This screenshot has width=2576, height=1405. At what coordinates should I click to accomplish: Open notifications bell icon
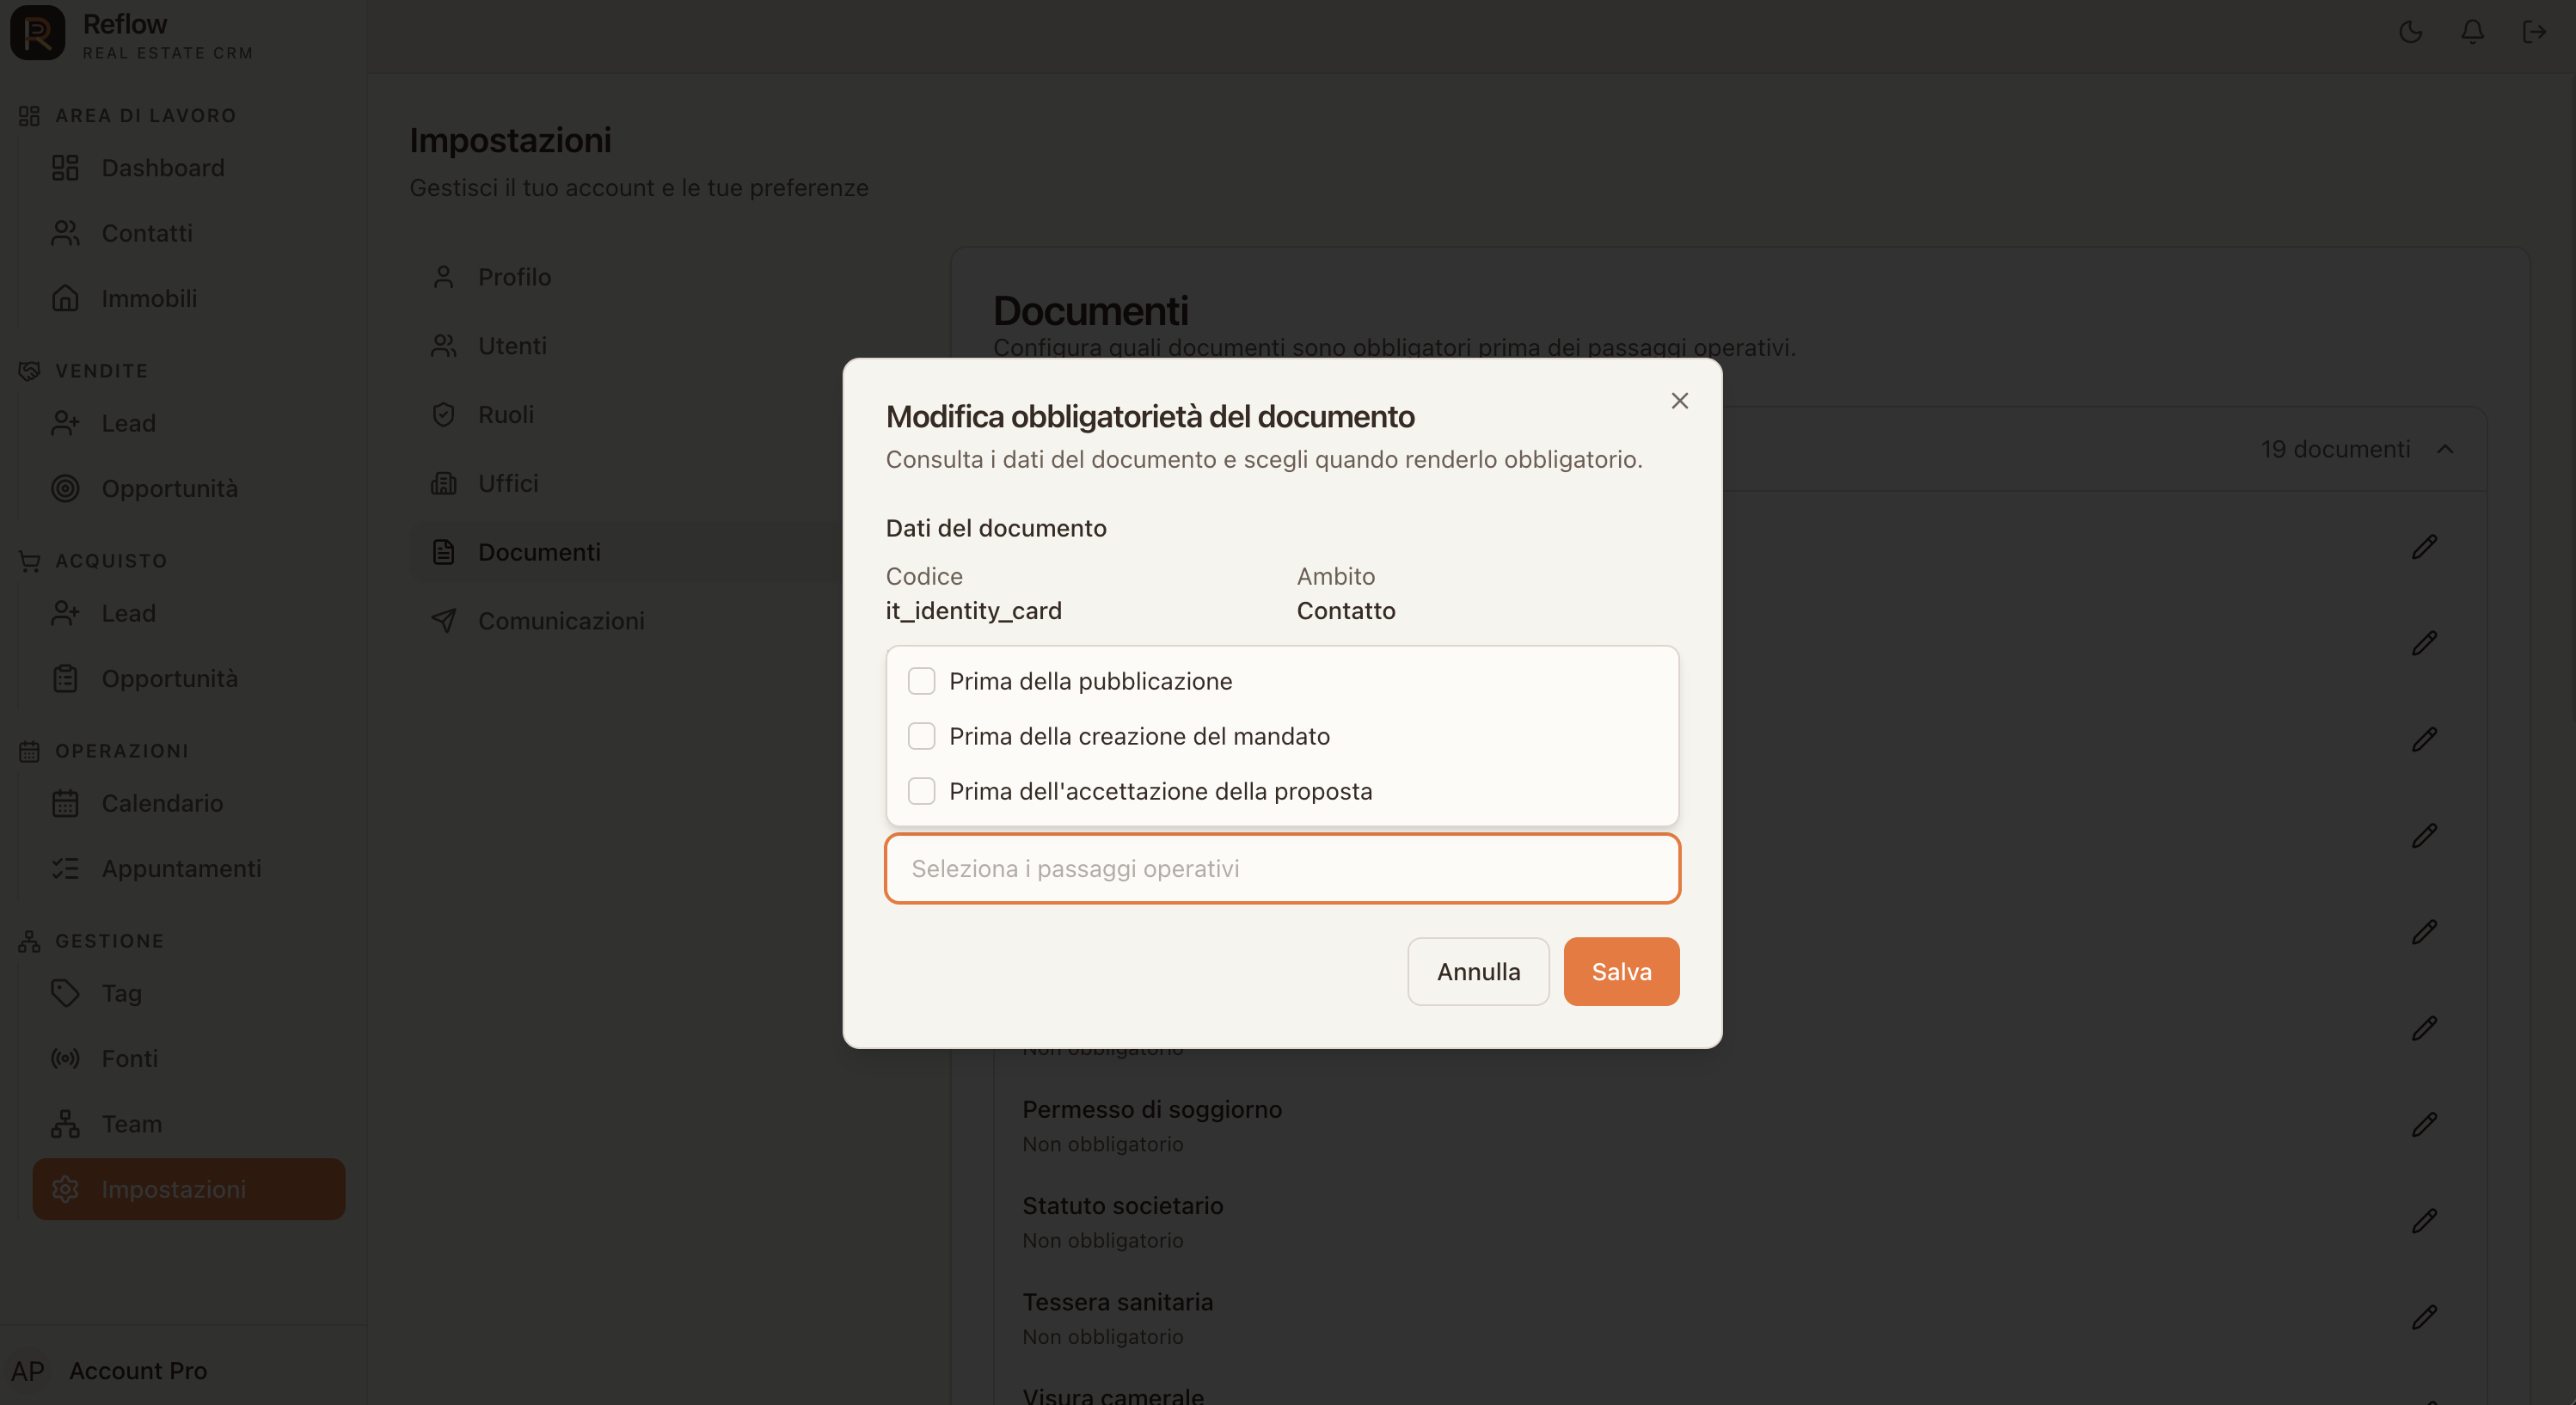click(x=2472, y=32)
